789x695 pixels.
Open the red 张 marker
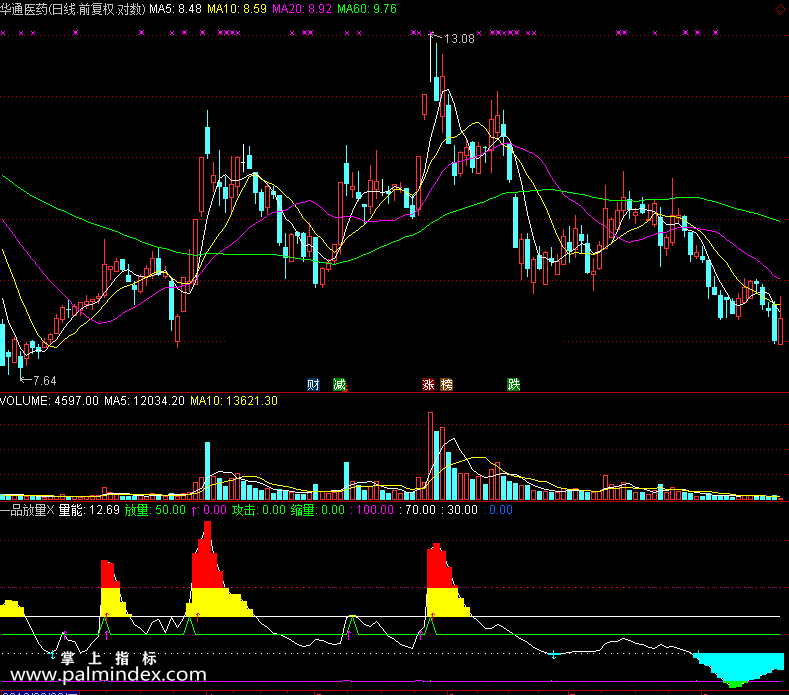[428, 385]
